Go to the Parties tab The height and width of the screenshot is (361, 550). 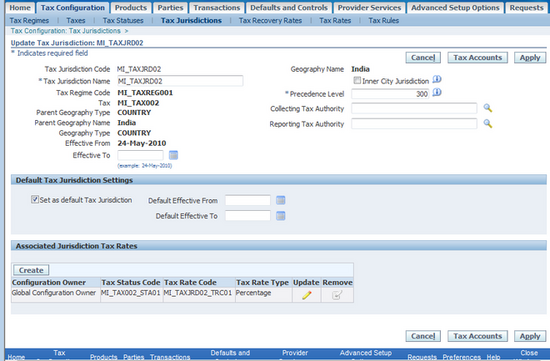click(x=170, y=8)
